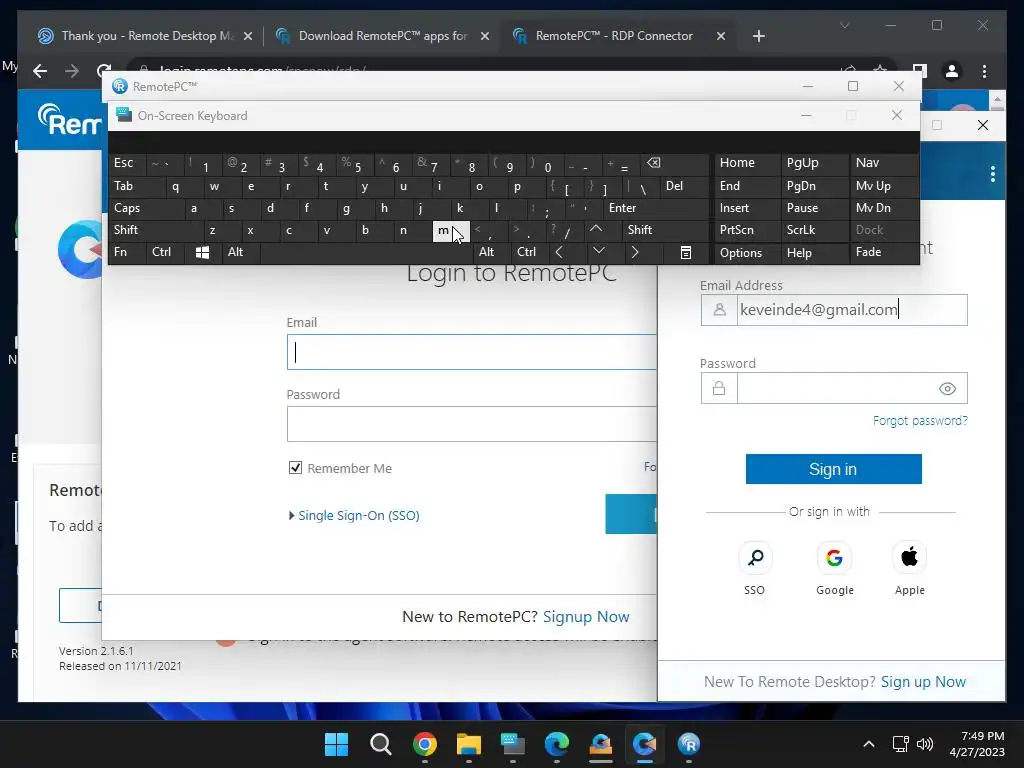
Task: Toggle the Remember Me checkbox
Action: pos(295,468)
